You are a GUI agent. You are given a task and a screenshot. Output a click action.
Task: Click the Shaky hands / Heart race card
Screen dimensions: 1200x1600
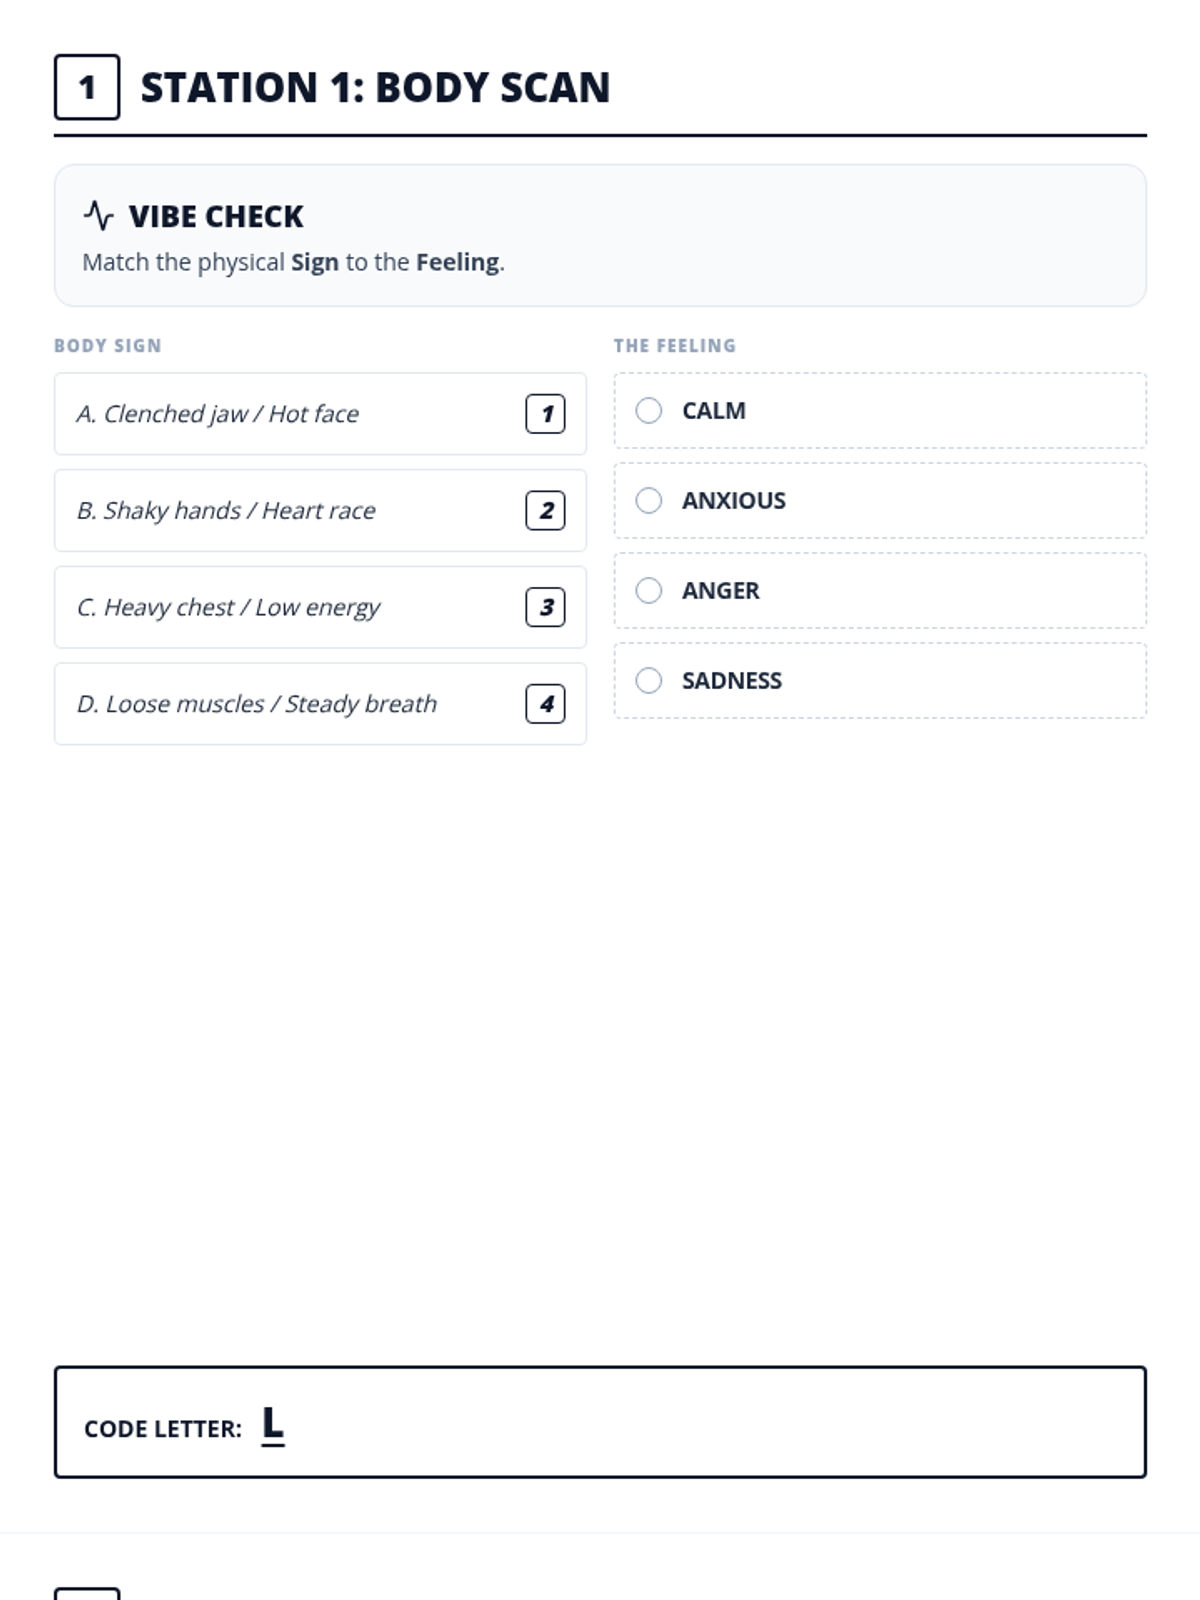[x=290, y=511]
